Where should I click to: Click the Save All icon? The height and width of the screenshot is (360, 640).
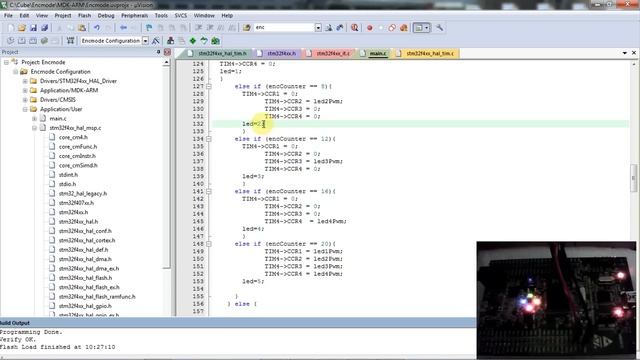44,28
